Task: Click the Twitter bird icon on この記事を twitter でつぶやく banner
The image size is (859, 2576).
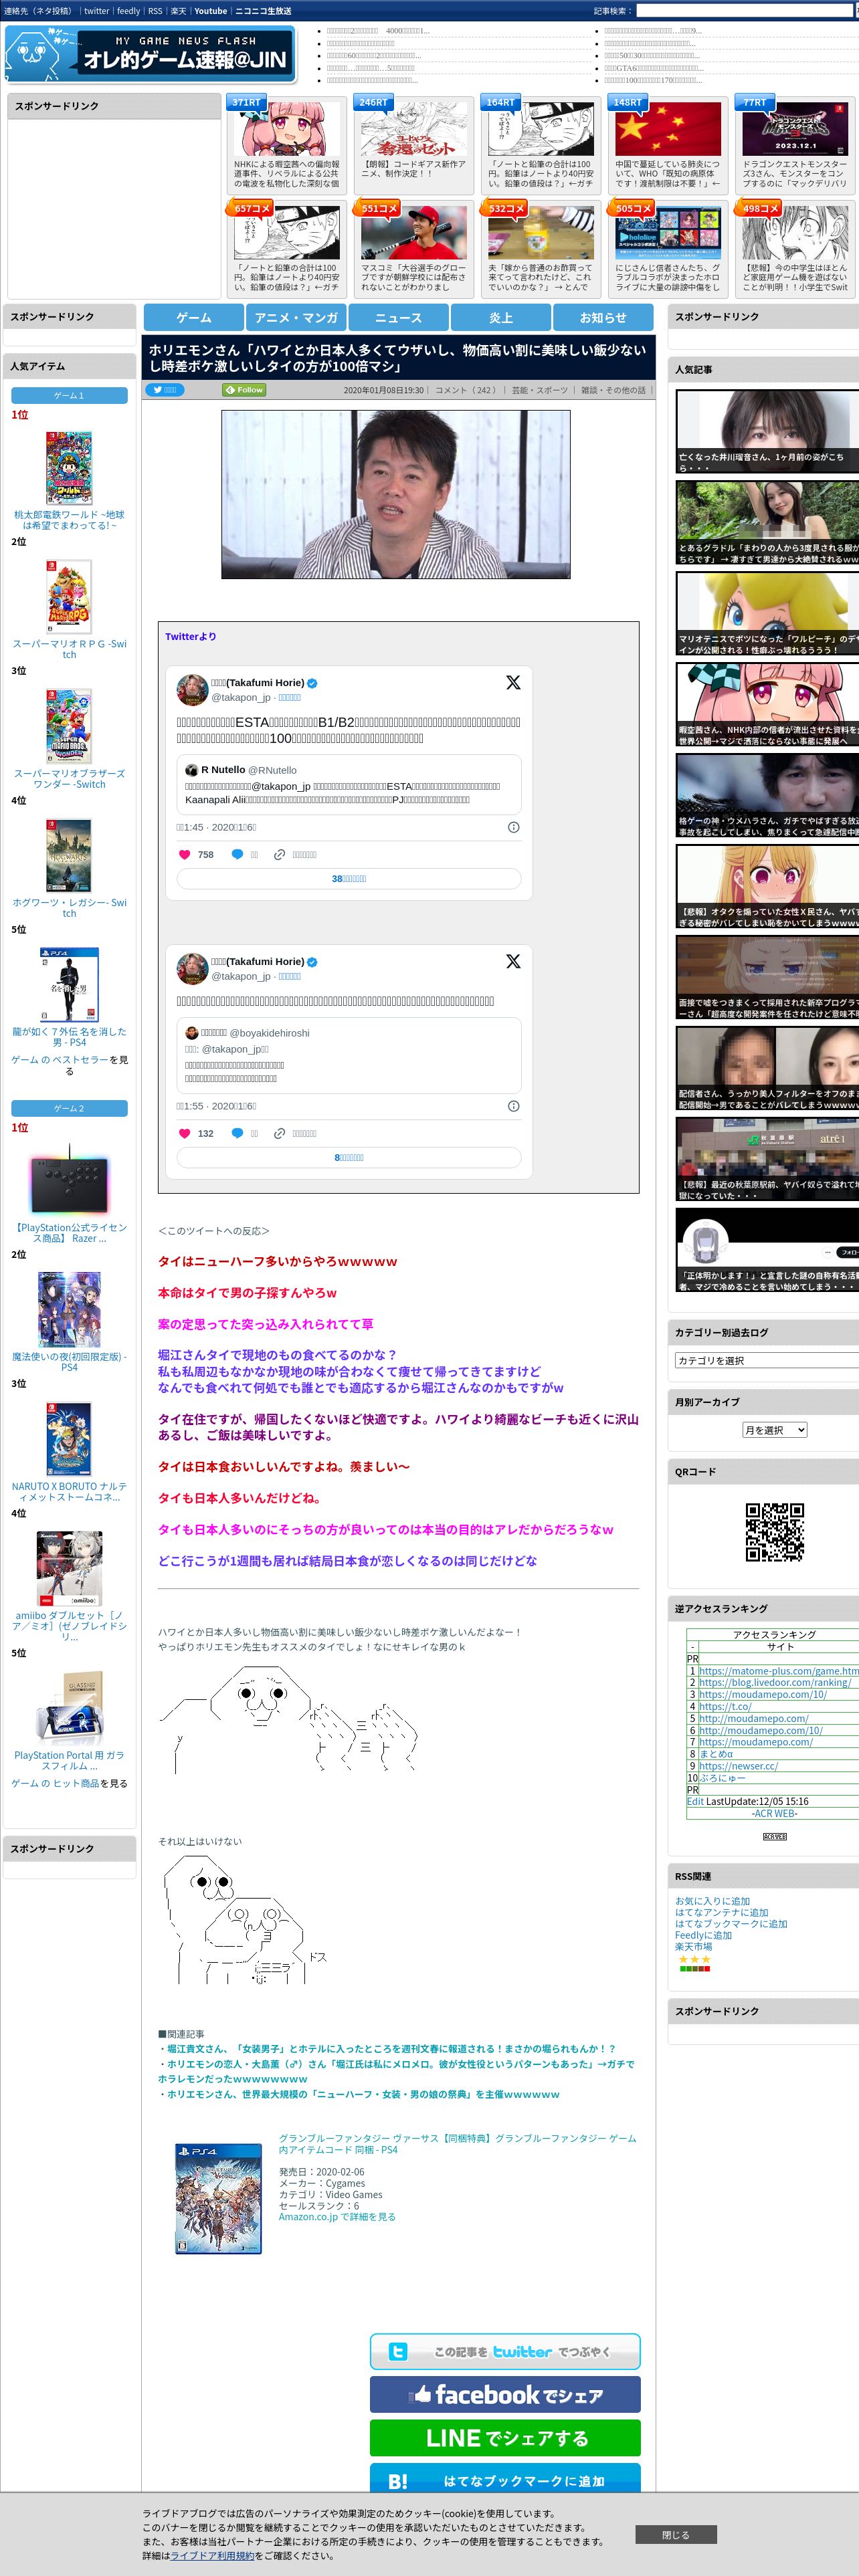Action: (x=397, y=2352)
